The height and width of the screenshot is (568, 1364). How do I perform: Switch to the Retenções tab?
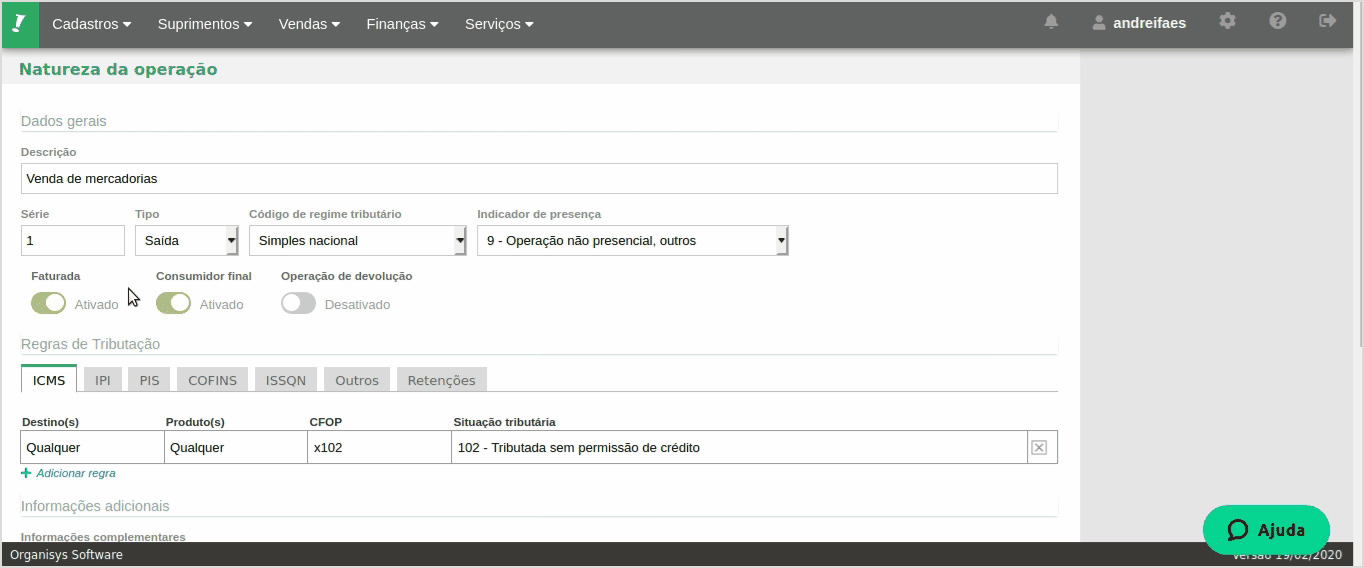coord(442,380)
